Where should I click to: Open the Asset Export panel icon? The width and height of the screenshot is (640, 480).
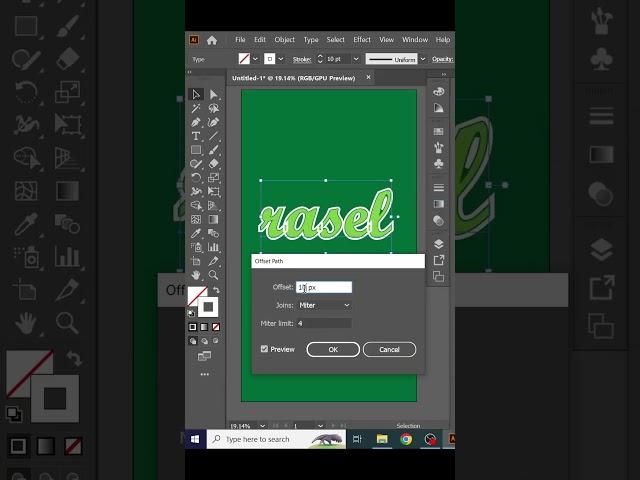(439, 260)
